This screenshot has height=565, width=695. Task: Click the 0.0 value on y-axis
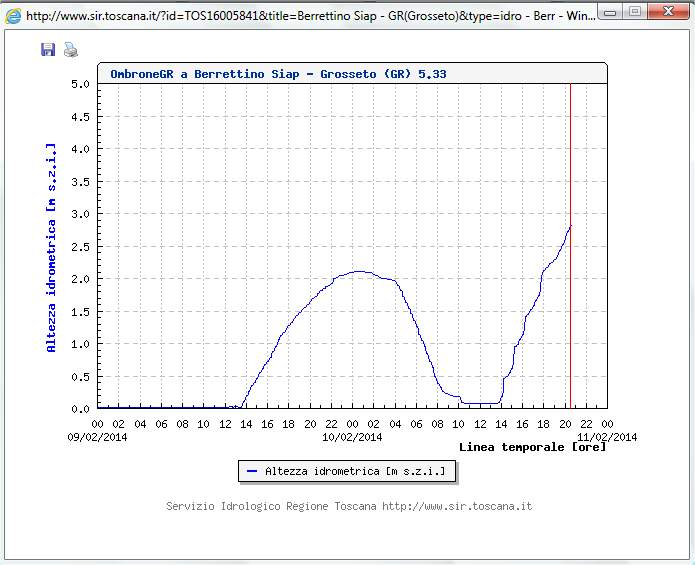click(x=81, y=409)
